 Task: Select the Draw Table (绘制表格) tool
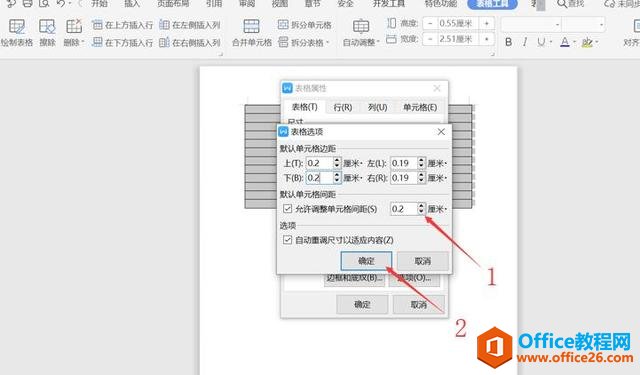point(17,33)
